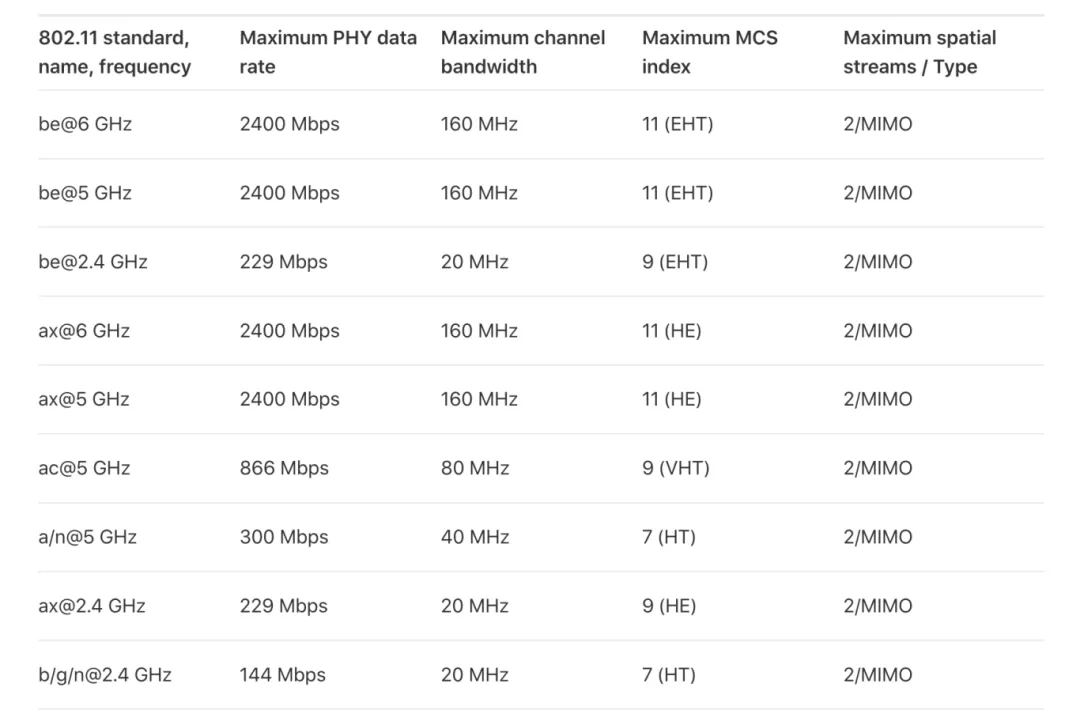Select the "Maximum channel bandwidth" header
The width and height of the screenshot is (1080, 725).
pyautogui.click(x=523, y=52)
